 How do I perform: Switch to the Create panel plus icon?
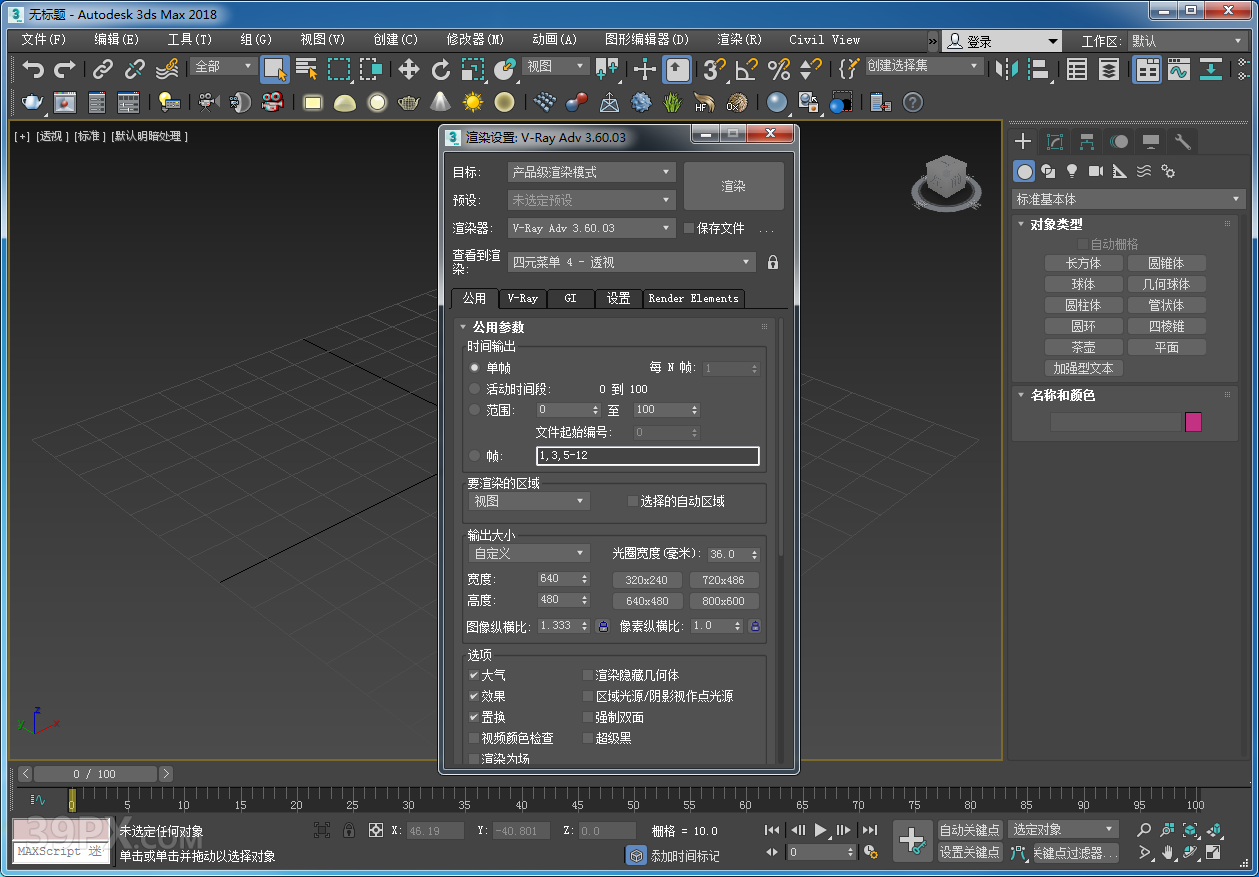point(1022,141)
